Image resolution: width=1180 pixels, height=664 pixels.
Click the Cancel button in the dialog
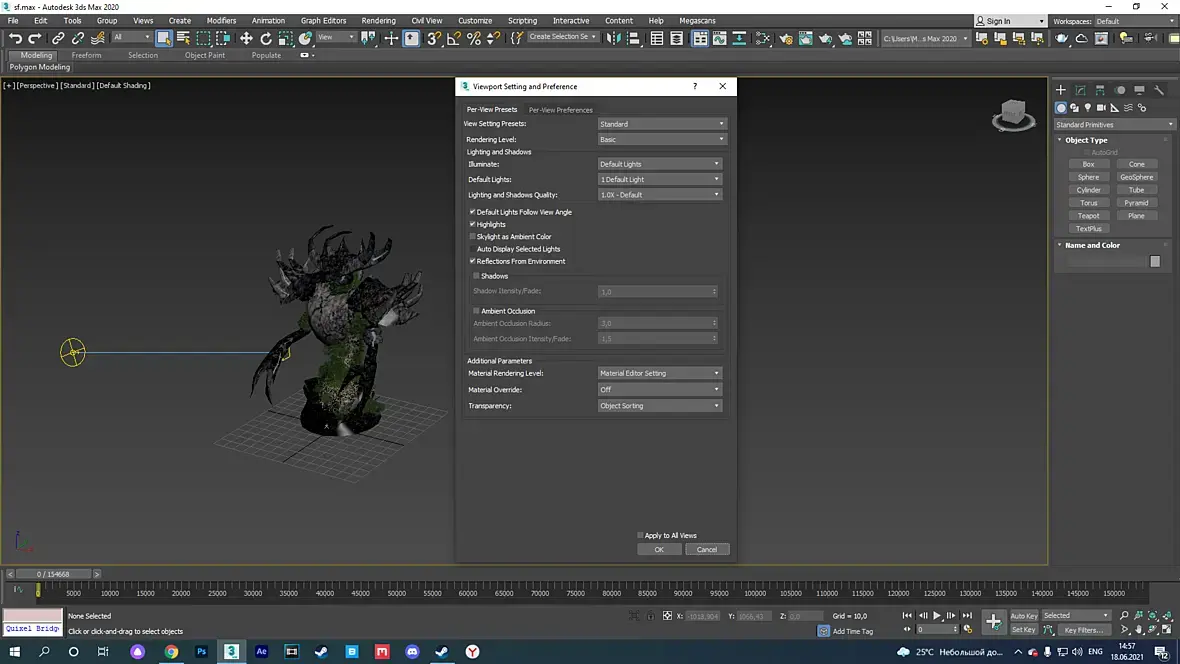(707, 549)
